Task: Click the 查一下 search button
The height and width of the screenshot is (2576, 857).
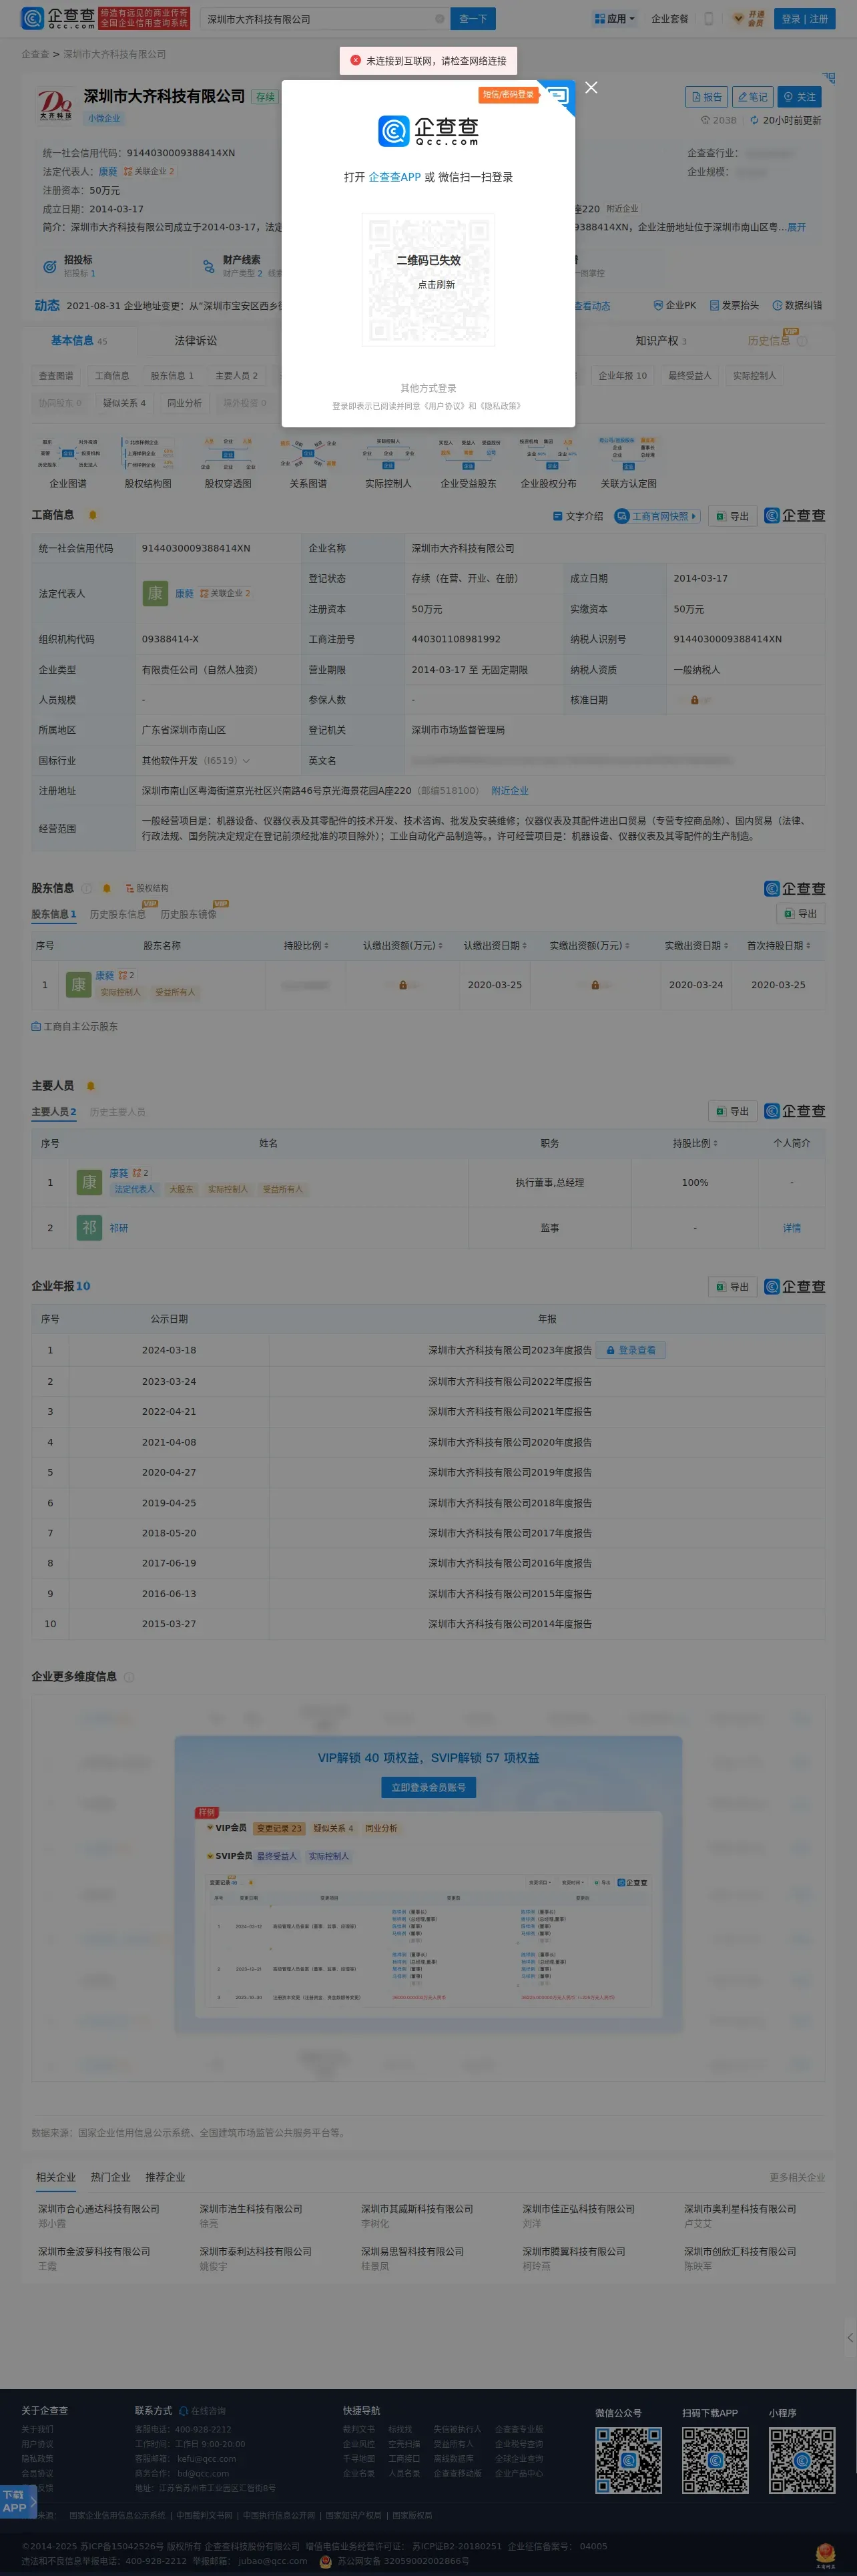Action: click(x=473, y=19)
